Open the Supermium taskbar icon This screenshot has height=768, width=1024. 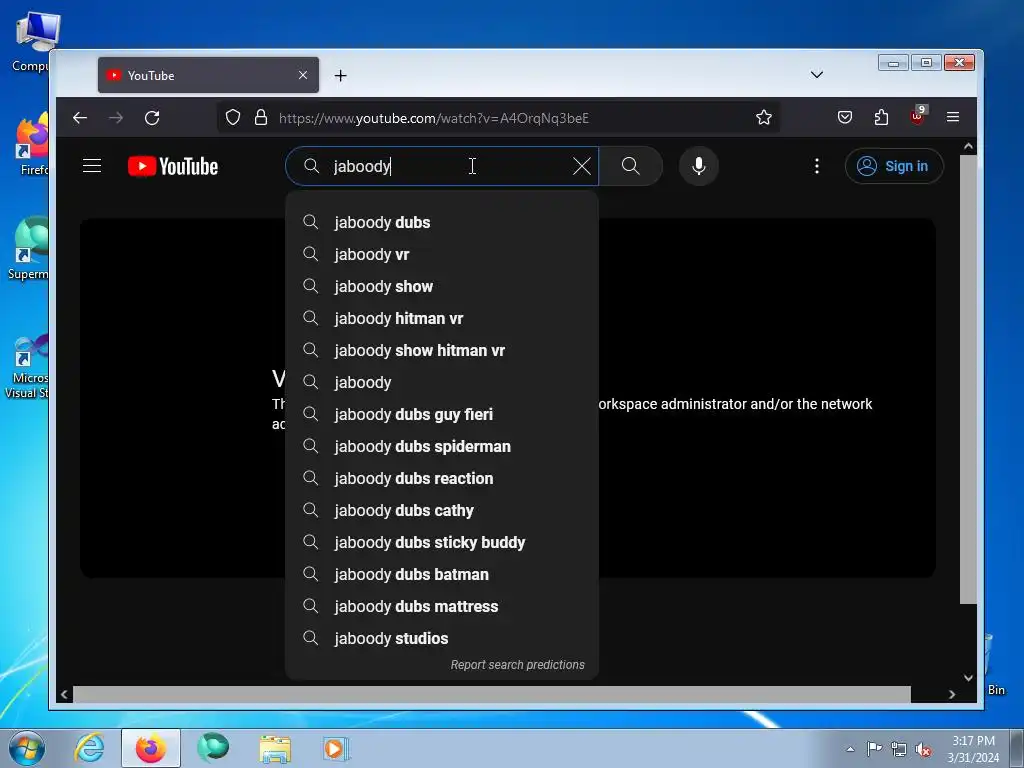coord(213,748)
